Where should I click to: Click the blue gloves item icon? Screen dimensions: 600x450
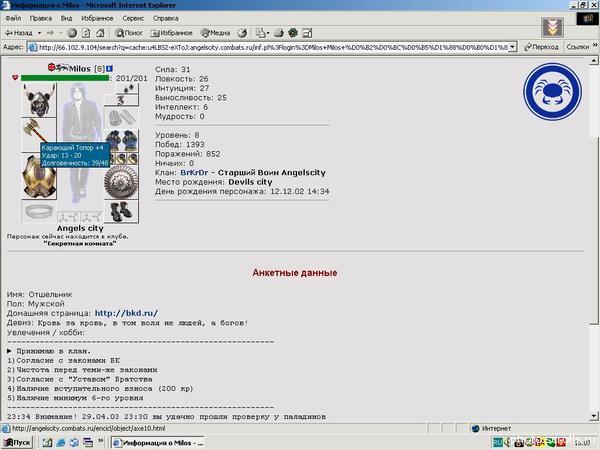coord(121,140)
